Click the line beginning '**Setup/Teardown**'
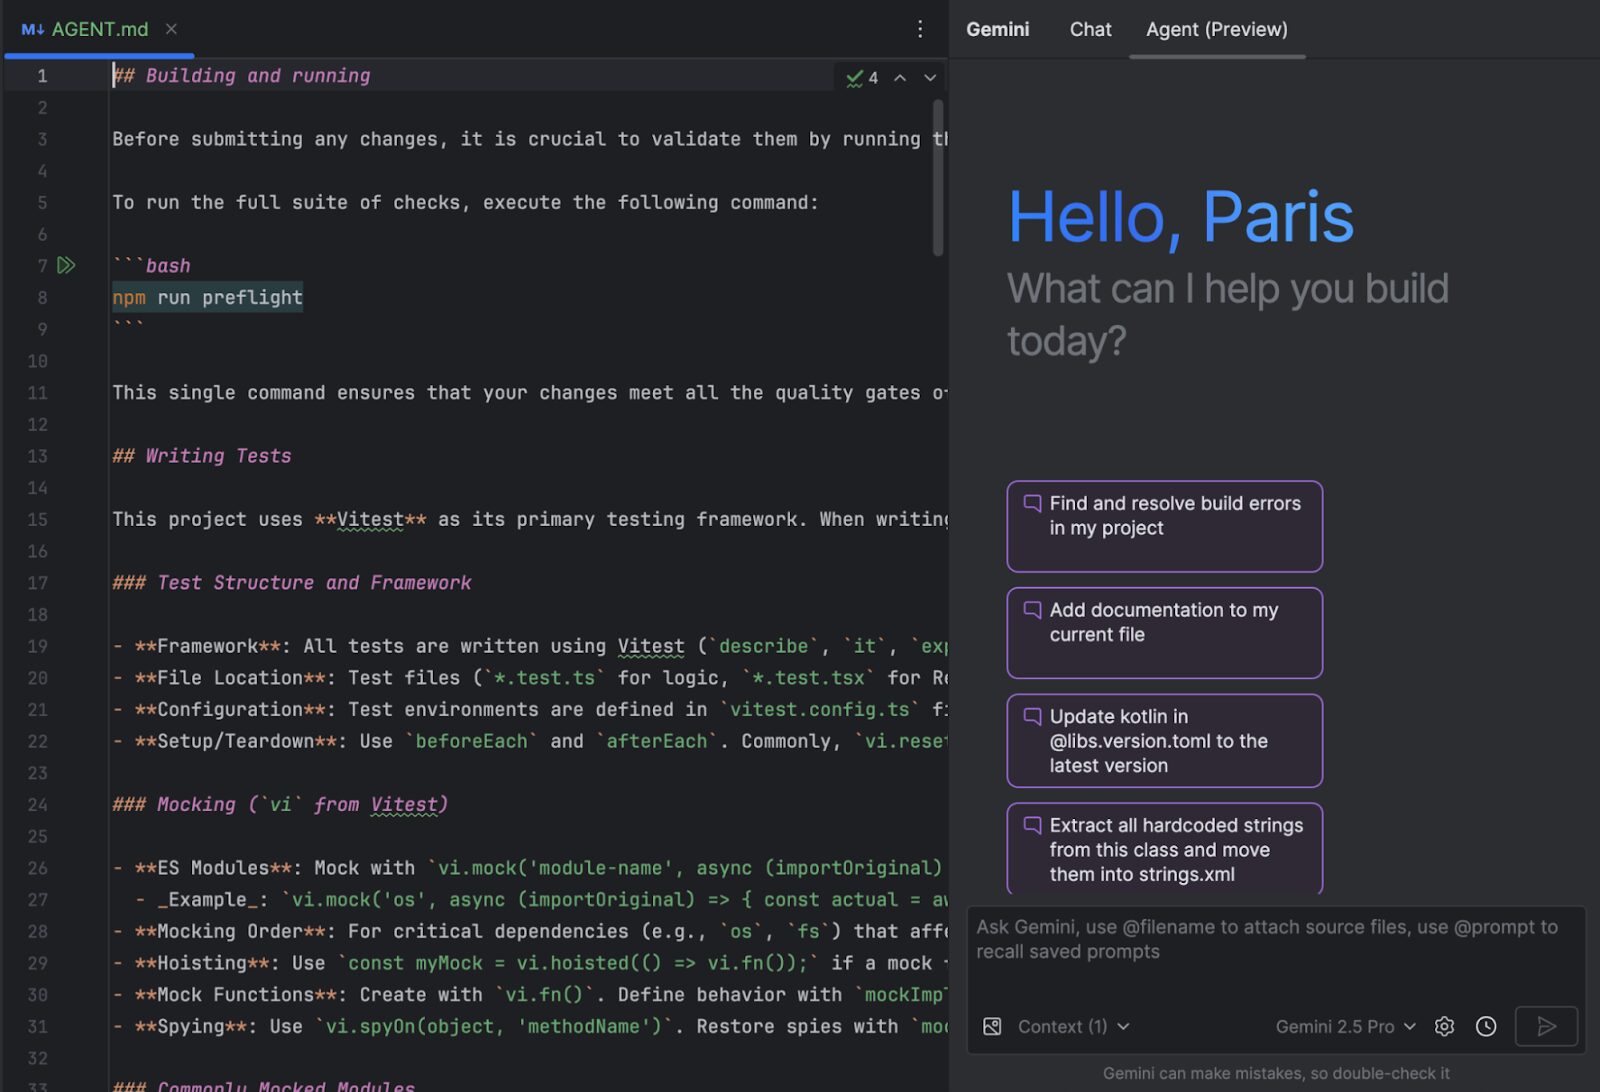 click(530, 741)
